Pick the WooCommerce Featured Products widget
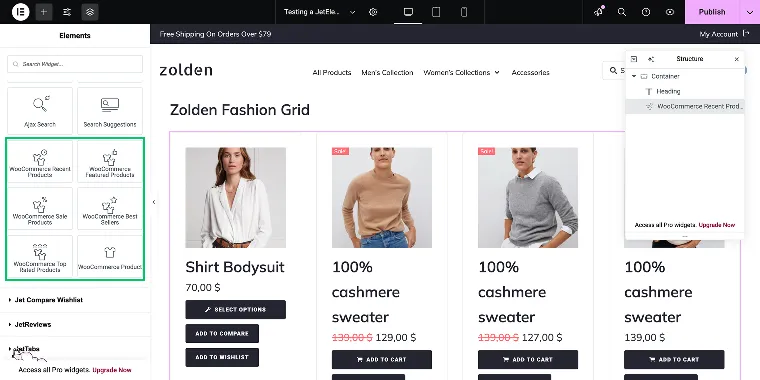 click(x=110, y=161)
